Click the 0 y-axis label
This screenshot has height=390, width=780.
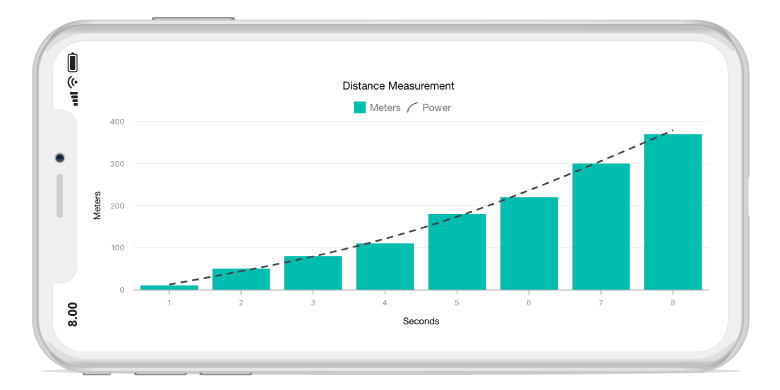tap(122, 290)
